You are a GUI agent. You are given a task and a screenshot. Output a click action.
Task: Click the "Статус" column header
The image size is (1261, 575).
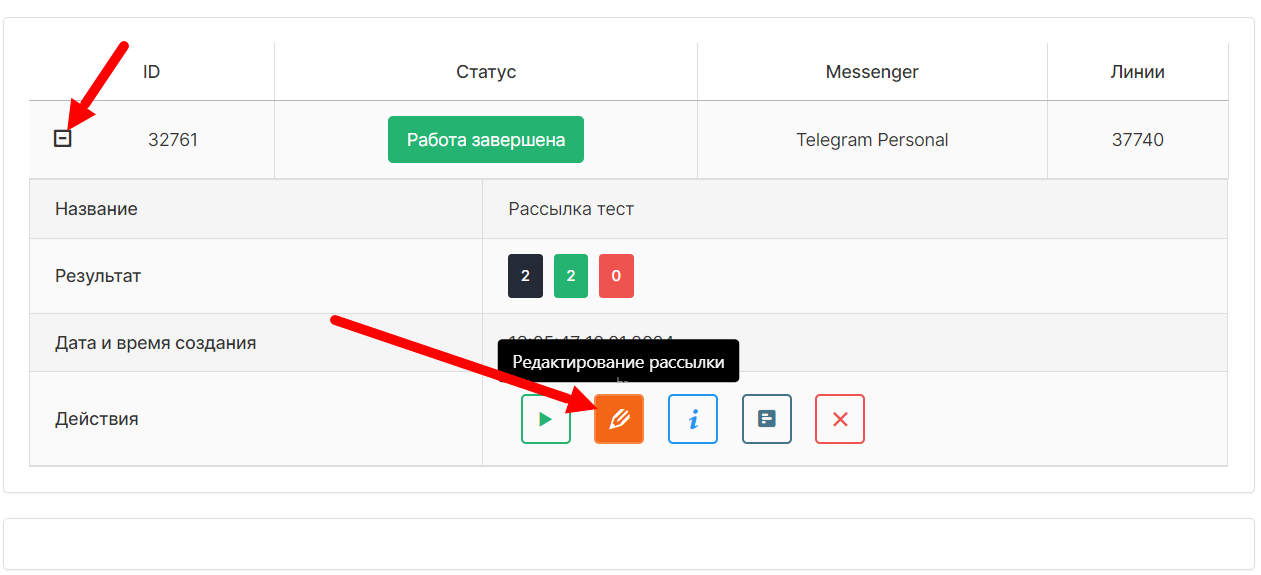point(486,72)
